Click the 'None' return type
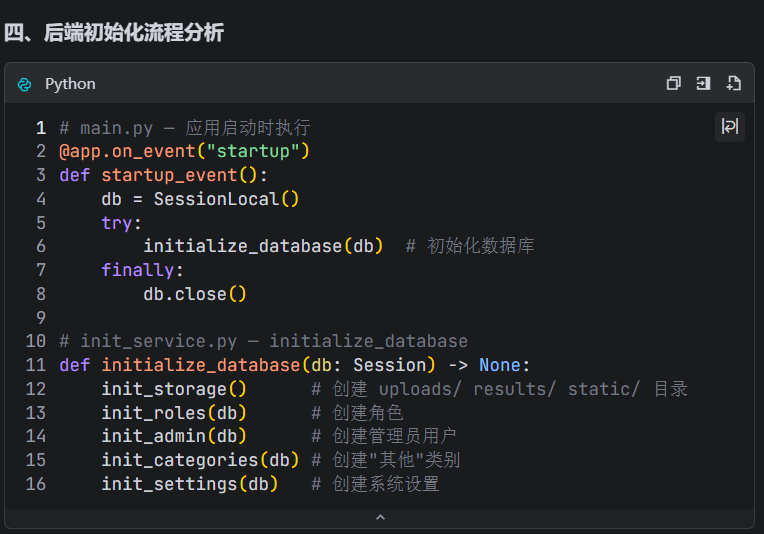Viewport: 764px width, 534px height. 499,365
